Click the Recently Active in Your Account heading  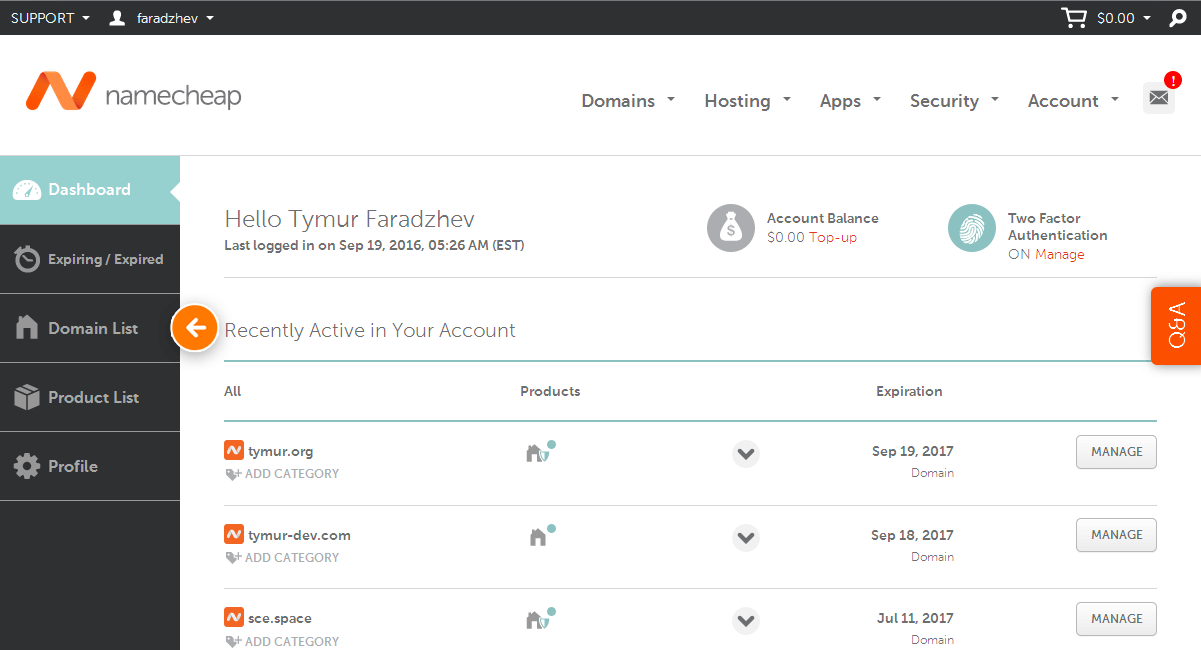(x=370, y=330)
